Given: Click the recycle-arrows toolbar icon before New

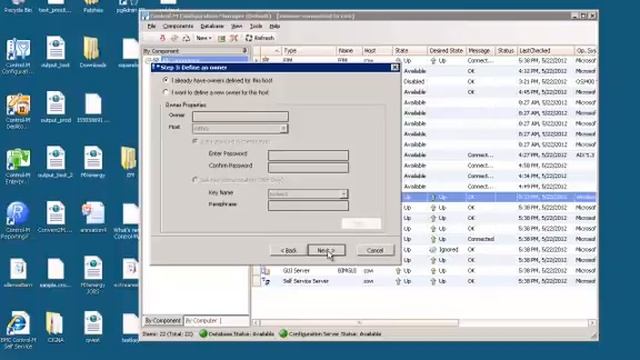Looking at the screenshot, I should (x=186, y=38).
